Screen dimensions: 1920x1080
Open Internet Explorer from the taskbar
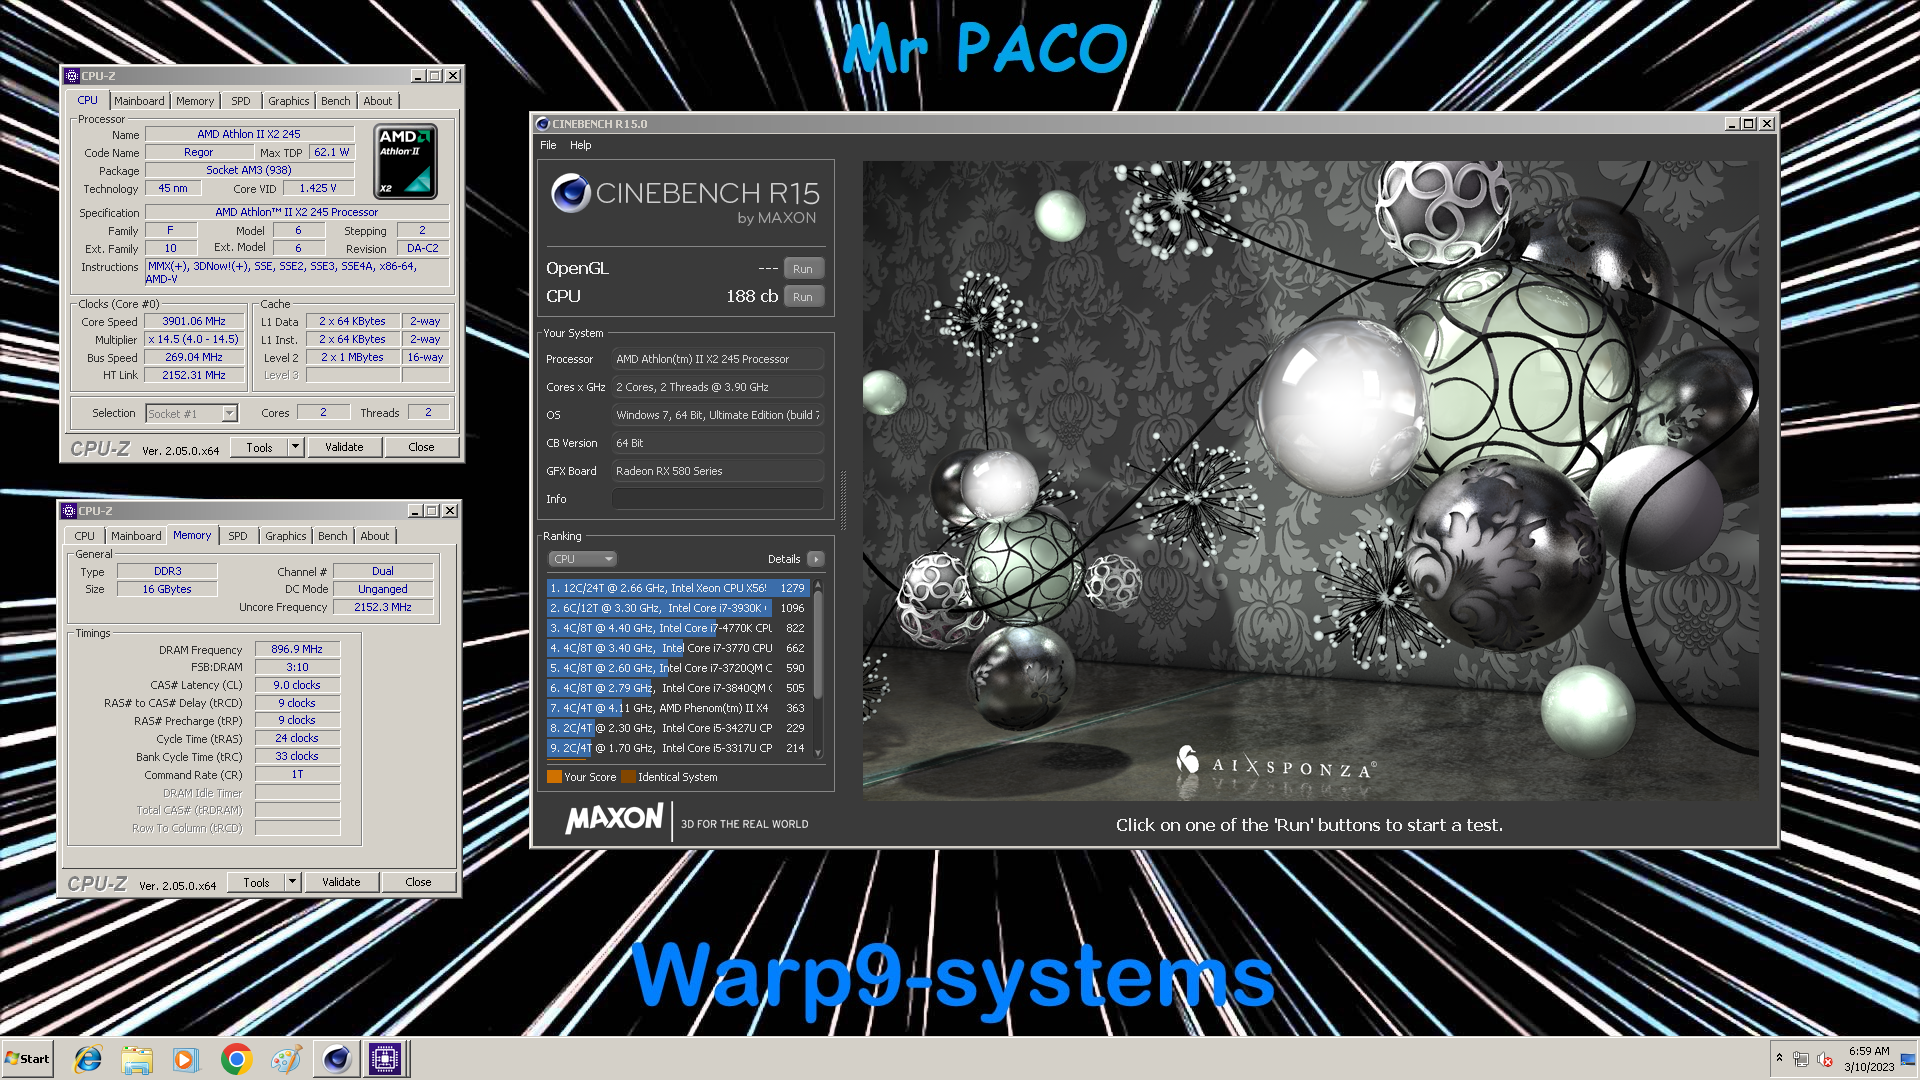(x=88, y=1059)
